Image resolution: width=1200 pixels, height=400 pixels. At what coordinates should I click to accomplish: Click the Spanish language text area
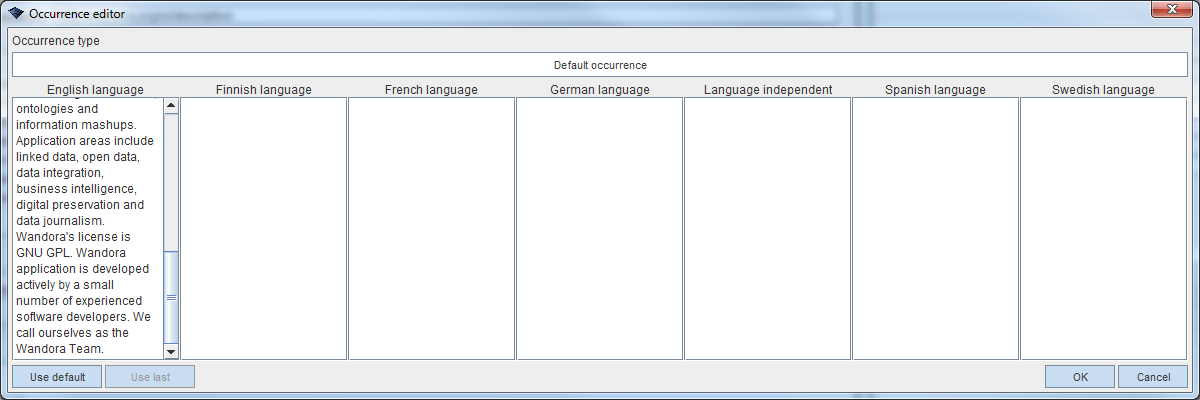pyautogui.click(x=935, y=228)
